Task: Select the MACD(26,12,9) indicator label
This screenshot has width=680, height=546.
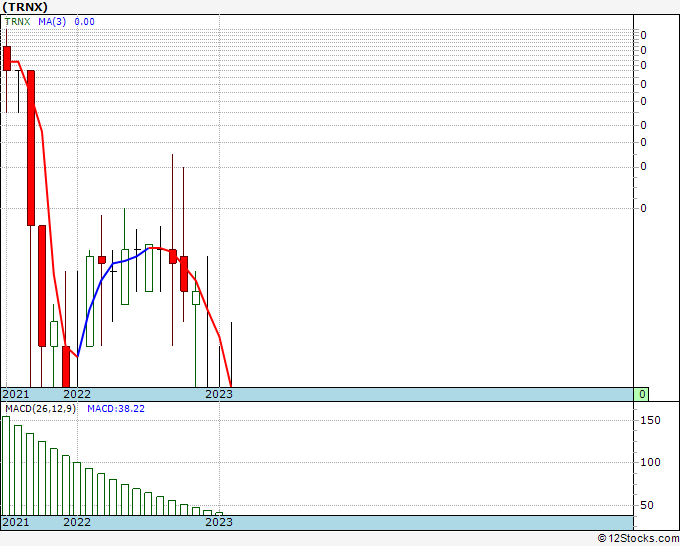Action: point(39,409)
